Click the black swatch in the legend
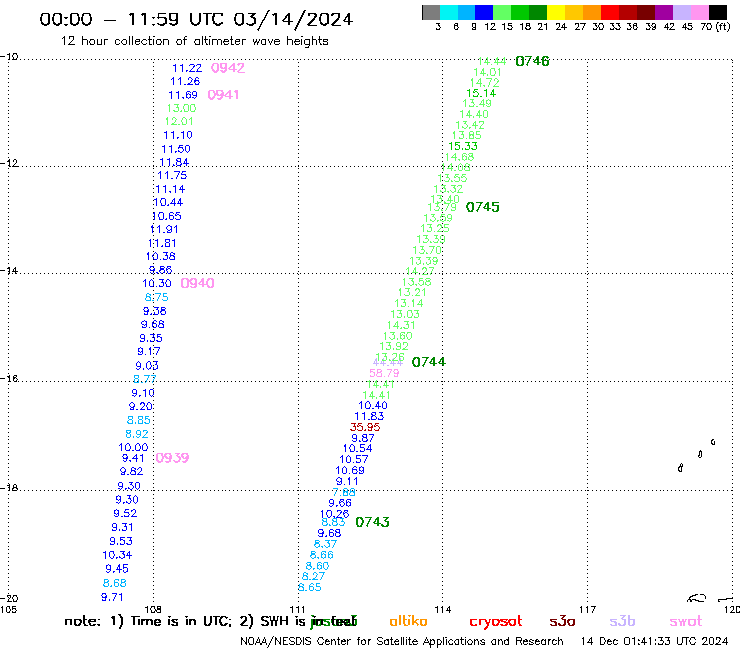 (718, 12)
